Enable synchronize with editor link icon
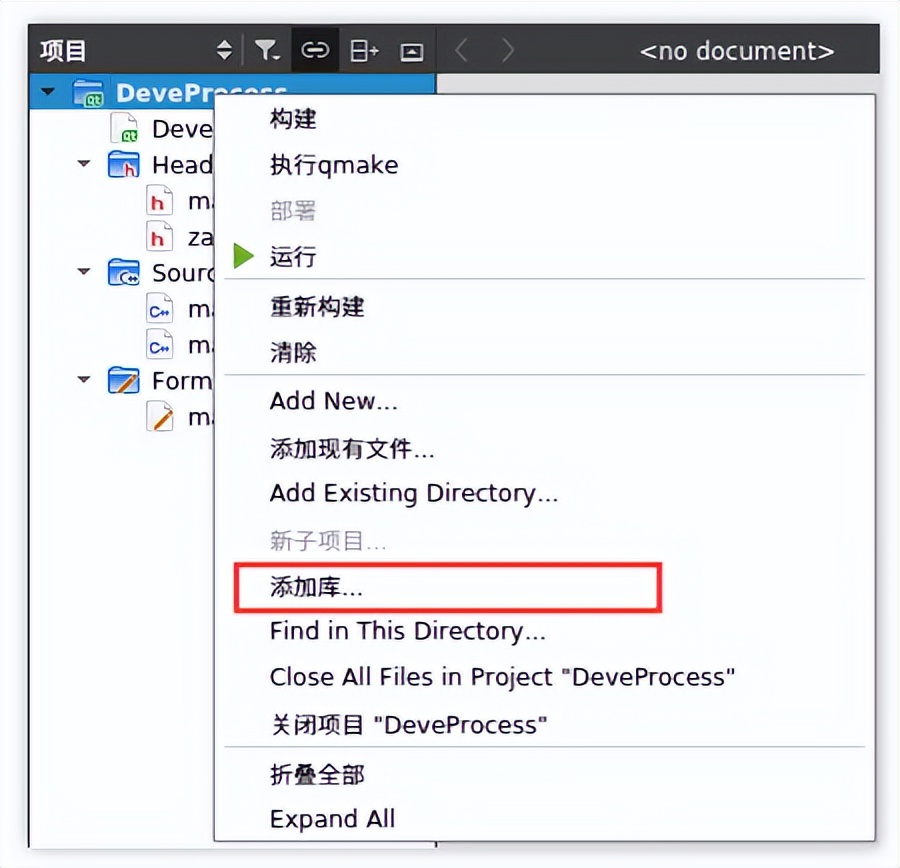The height and width of the screenshot is (868, 900). coord(314,50)
